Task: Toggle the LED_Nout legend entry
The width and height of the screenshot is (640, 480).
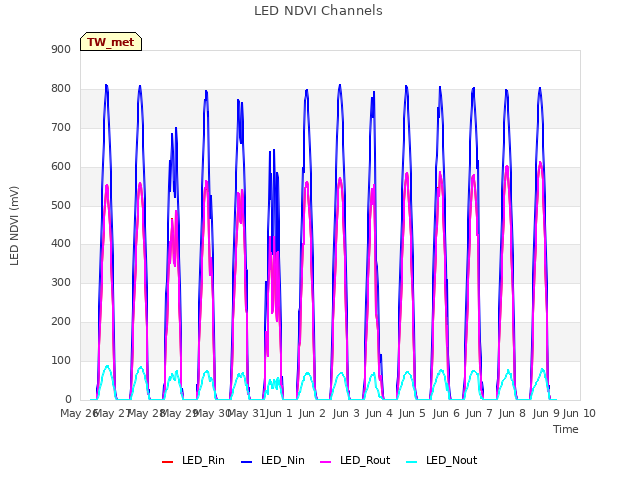Action: 442,460
